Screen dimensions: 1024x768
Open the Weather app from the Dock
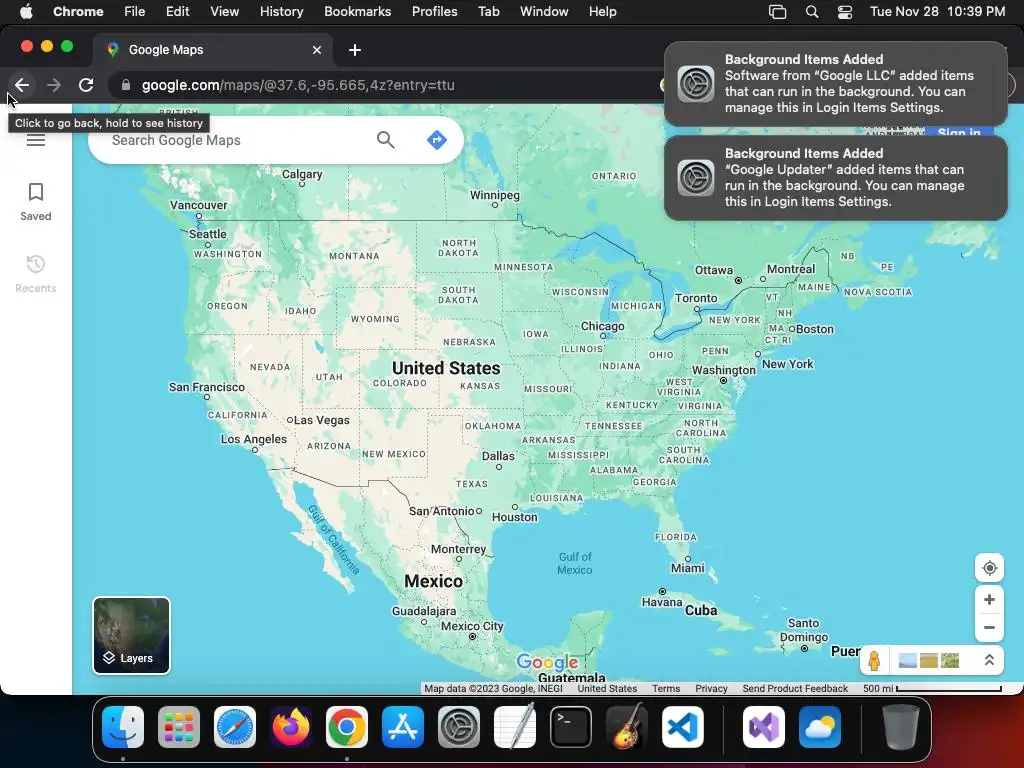click(x=820, y=727)
